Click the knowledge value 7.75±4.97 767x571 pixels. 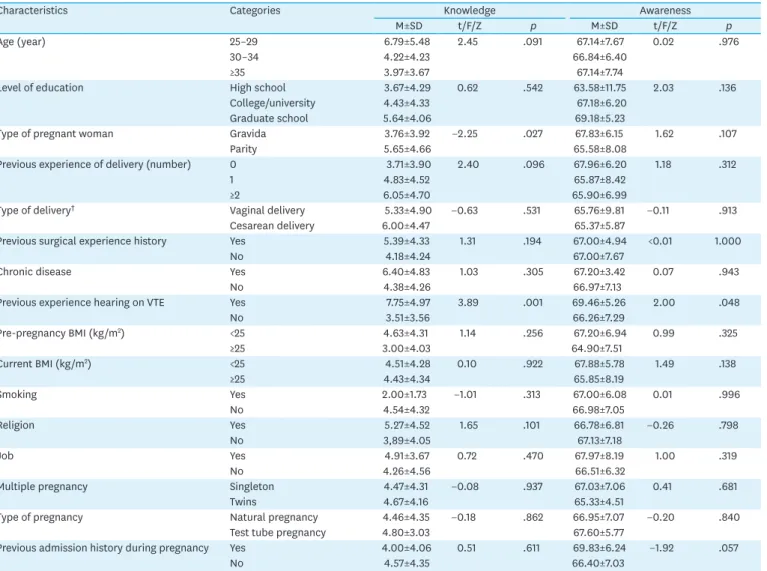point(407,302)
